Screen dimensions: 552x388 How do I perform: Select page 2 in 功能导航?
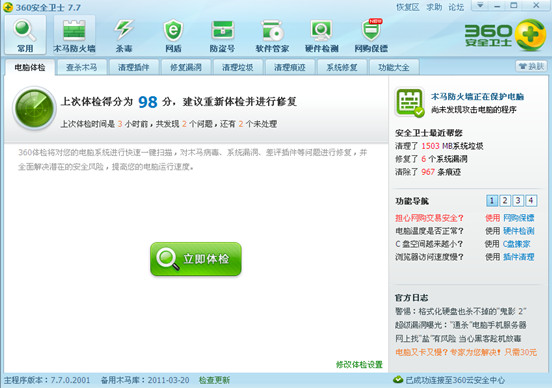pos(505,201)
